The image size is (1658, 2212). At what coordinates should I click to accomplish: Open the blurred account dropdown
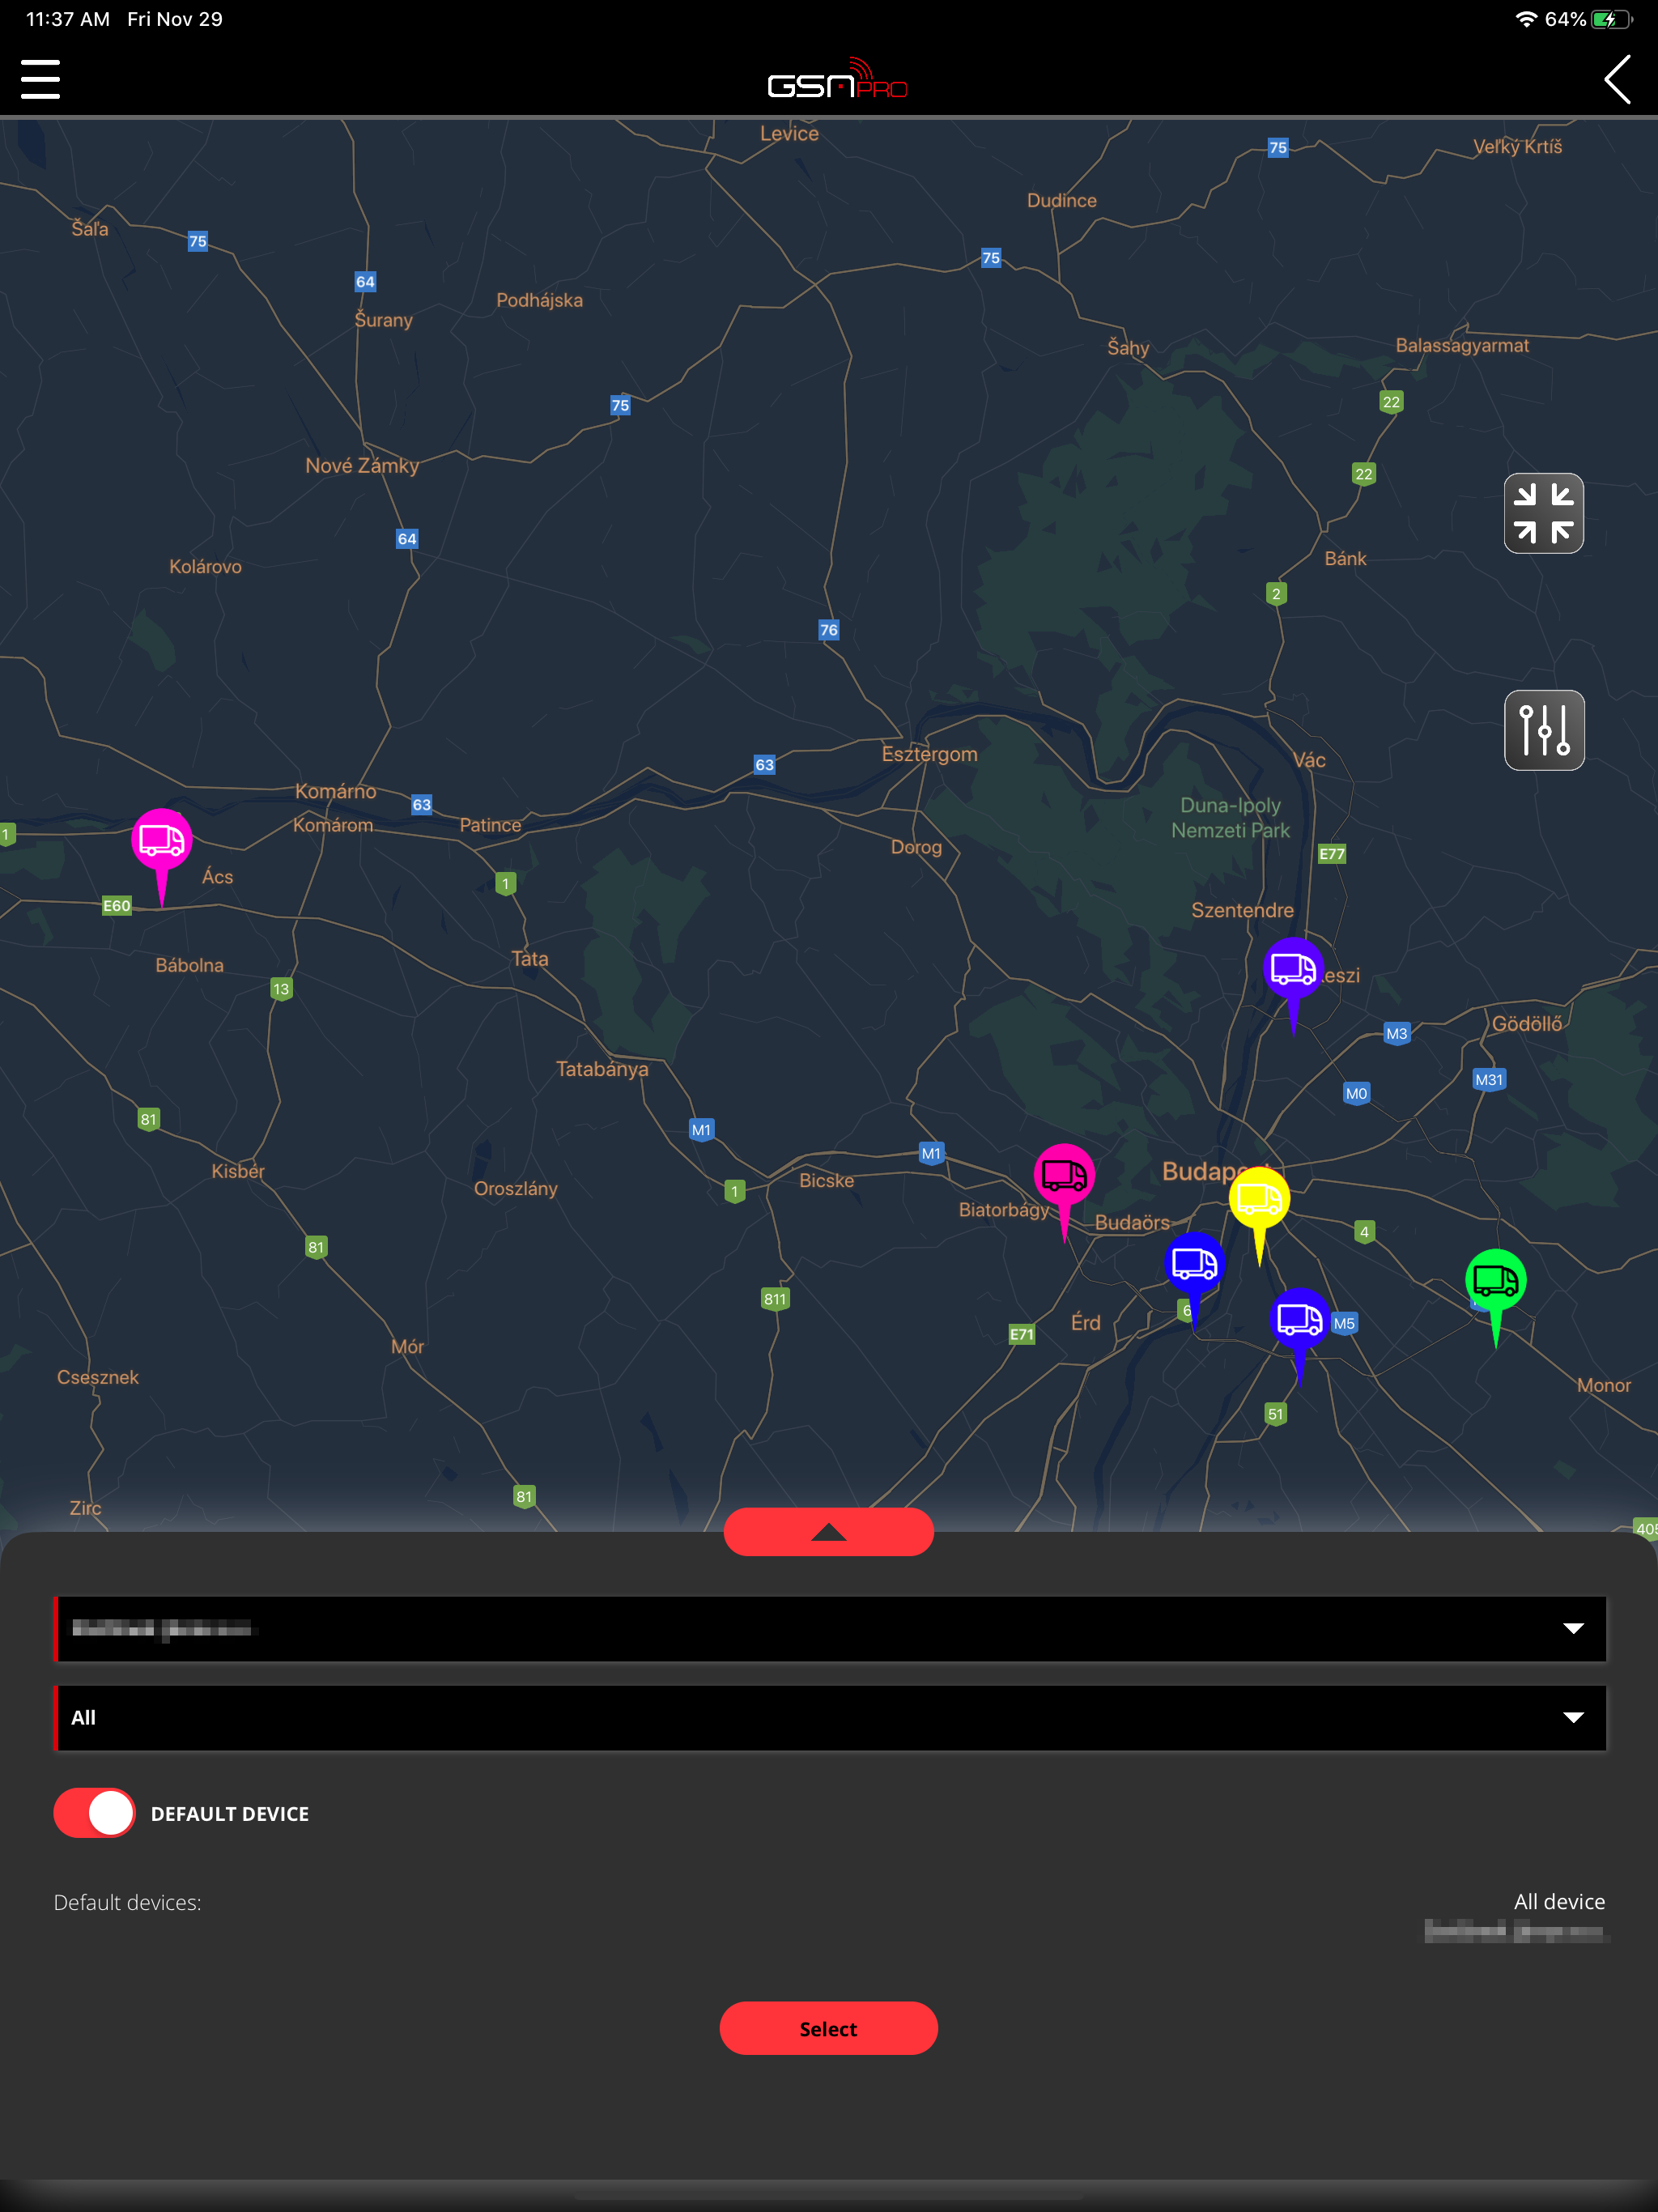click(x=830, y=1628)
